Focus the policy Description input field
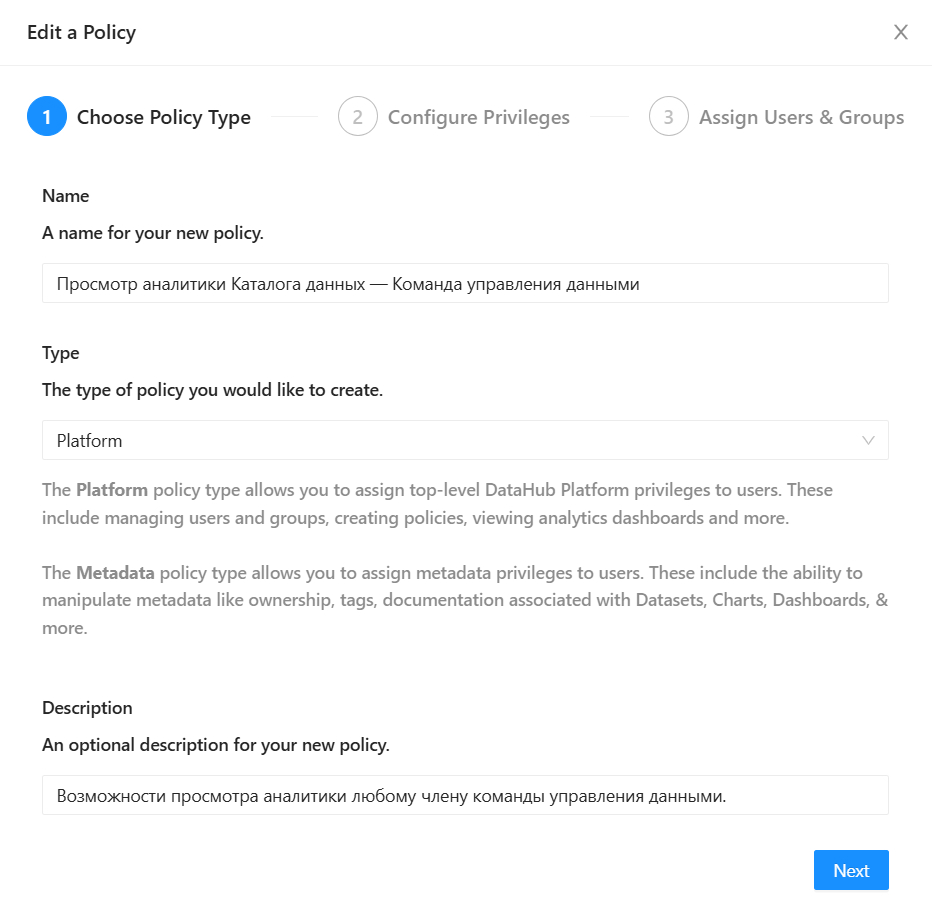 pyautogui.click(x=465, y=795)
